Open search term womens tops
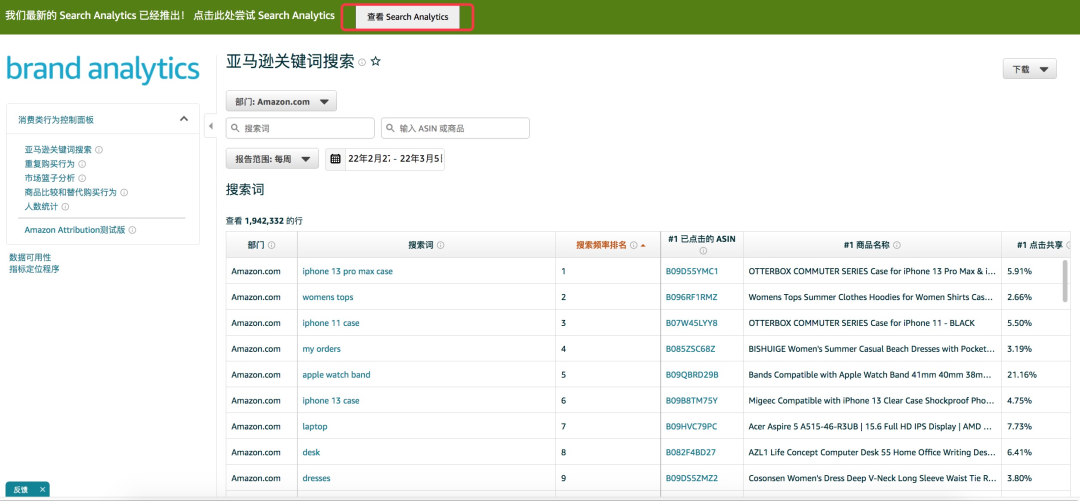1080x501 pixels. (328, 297)
